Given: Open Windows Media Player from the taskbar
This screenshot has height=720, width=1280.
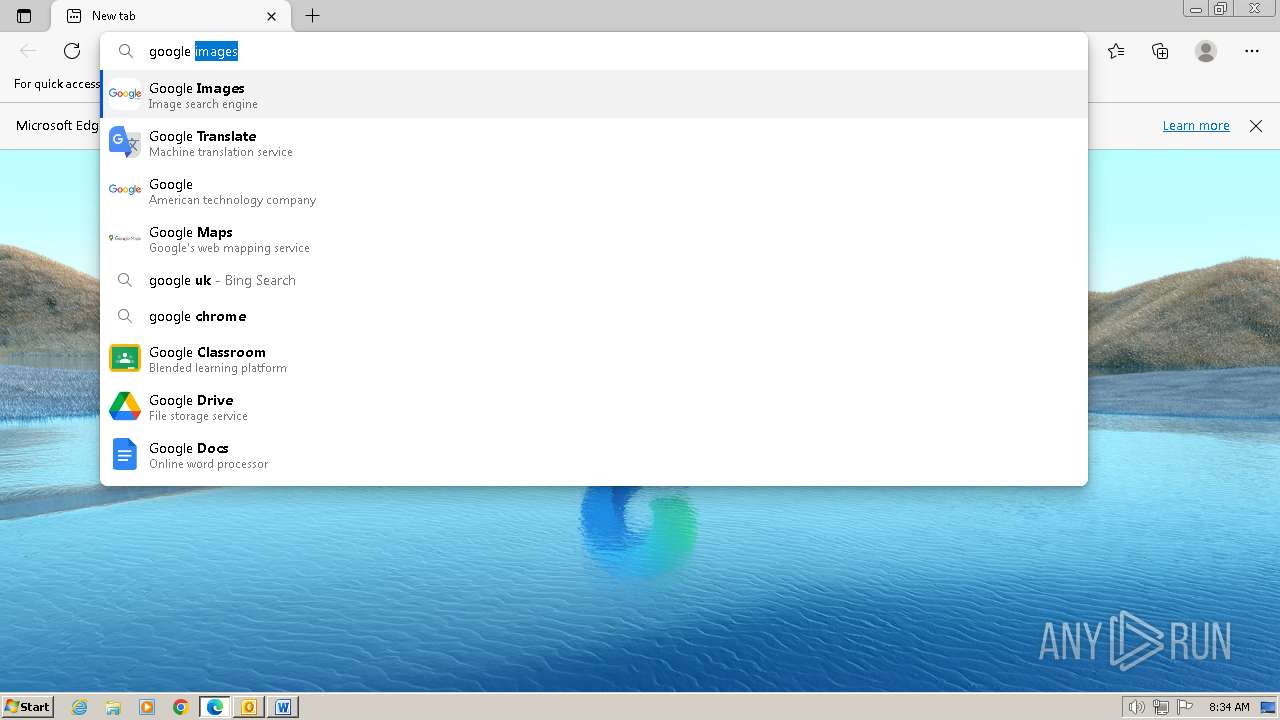Looking at the screenshot, I should click(147, 707).
